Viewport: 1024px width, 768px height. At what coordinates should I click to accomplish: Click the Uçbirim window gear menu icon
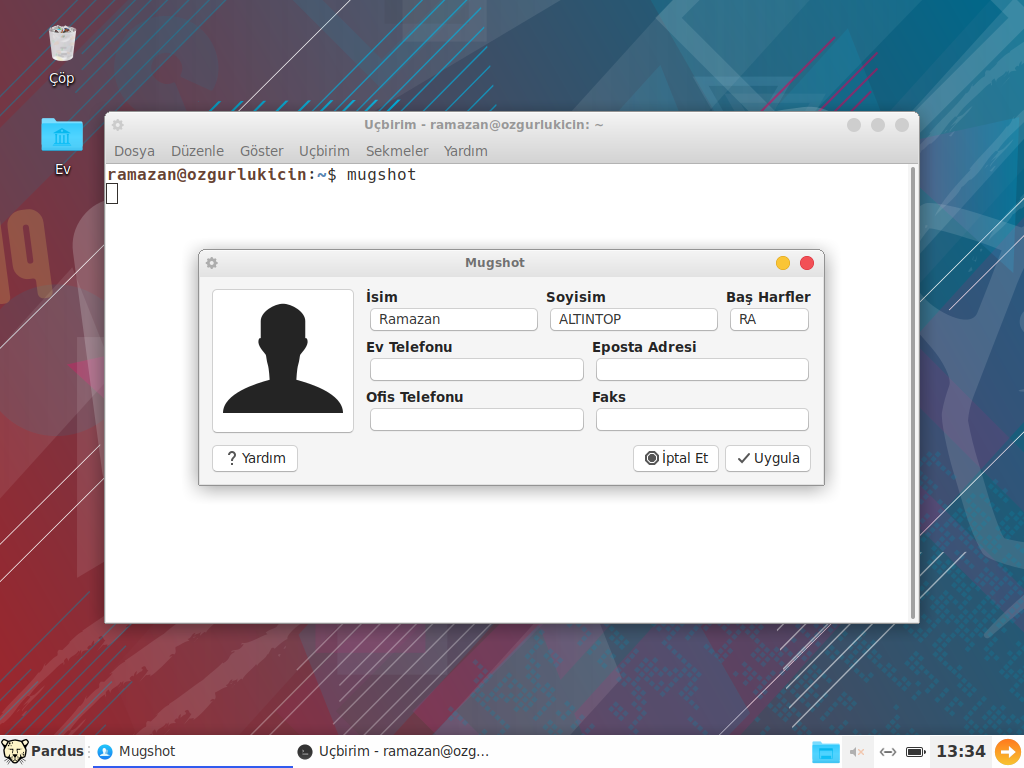pos(118,125)
